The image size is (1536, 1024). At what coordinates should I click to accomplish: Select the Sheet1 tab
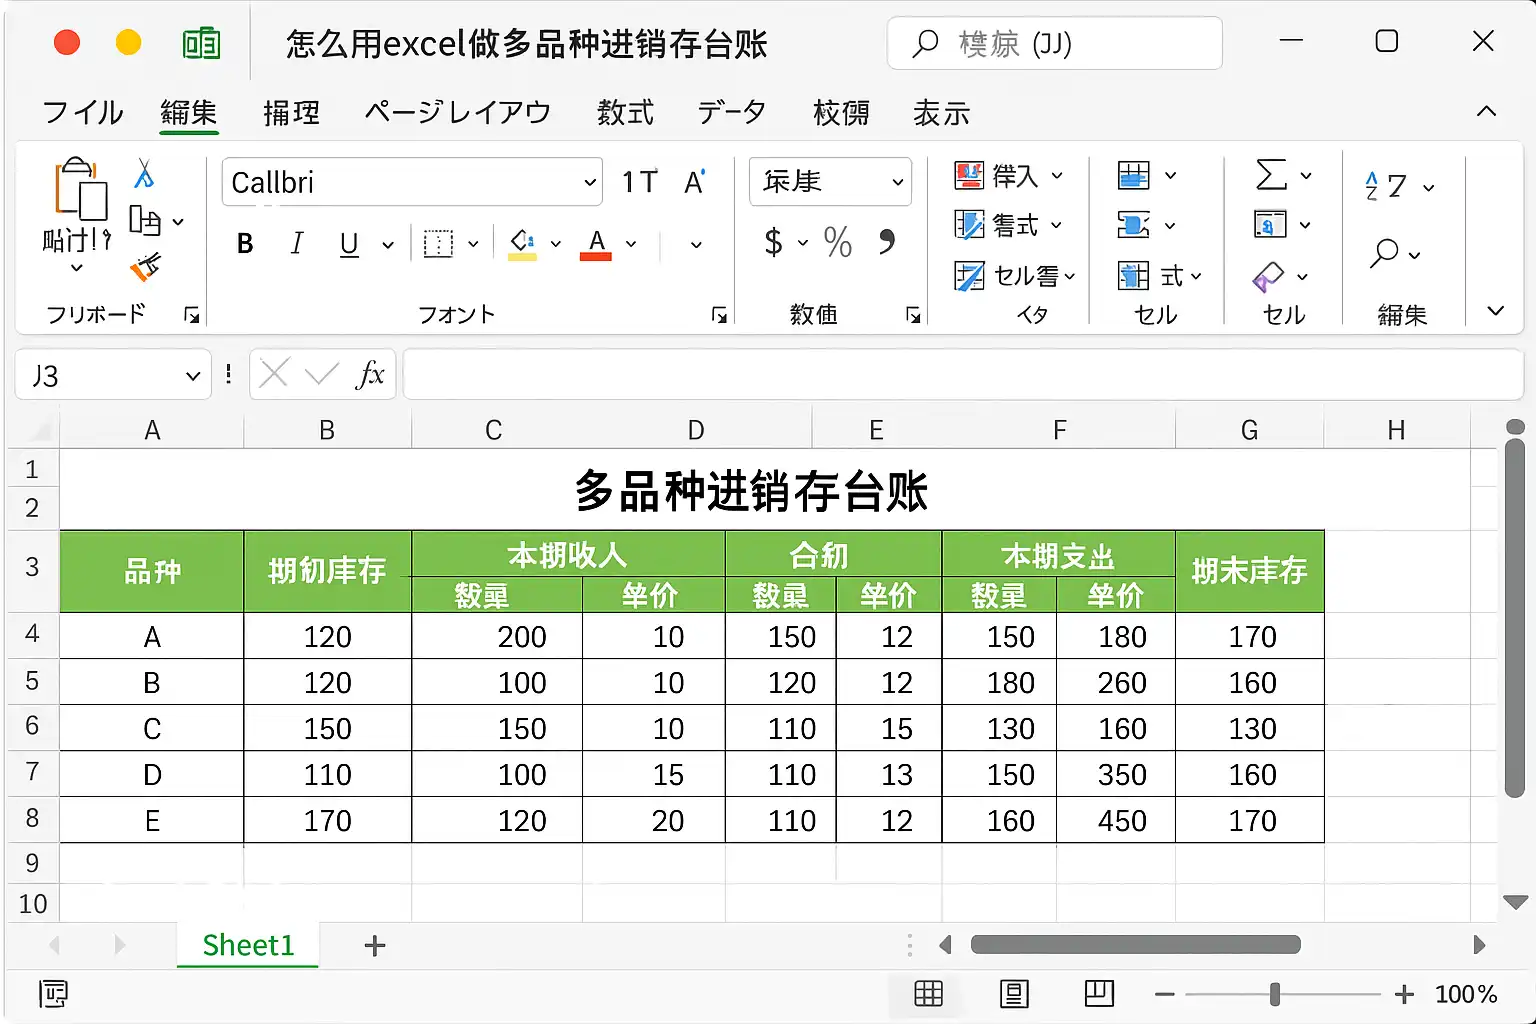click(x=248, y=945)
